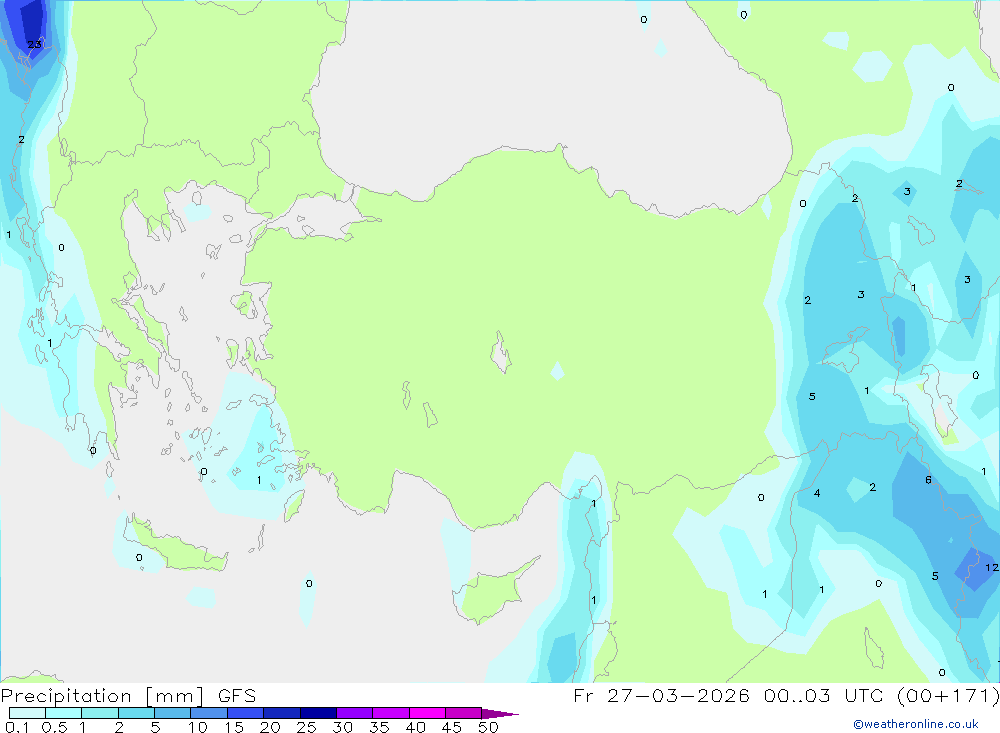The height and width of the screenshot is (733, 1000).
Task: Click the 'Fr 27-03-2026 00..03 UTC (00+171)' timestamp
Action: pyautogui.click(x=786, y=695)
